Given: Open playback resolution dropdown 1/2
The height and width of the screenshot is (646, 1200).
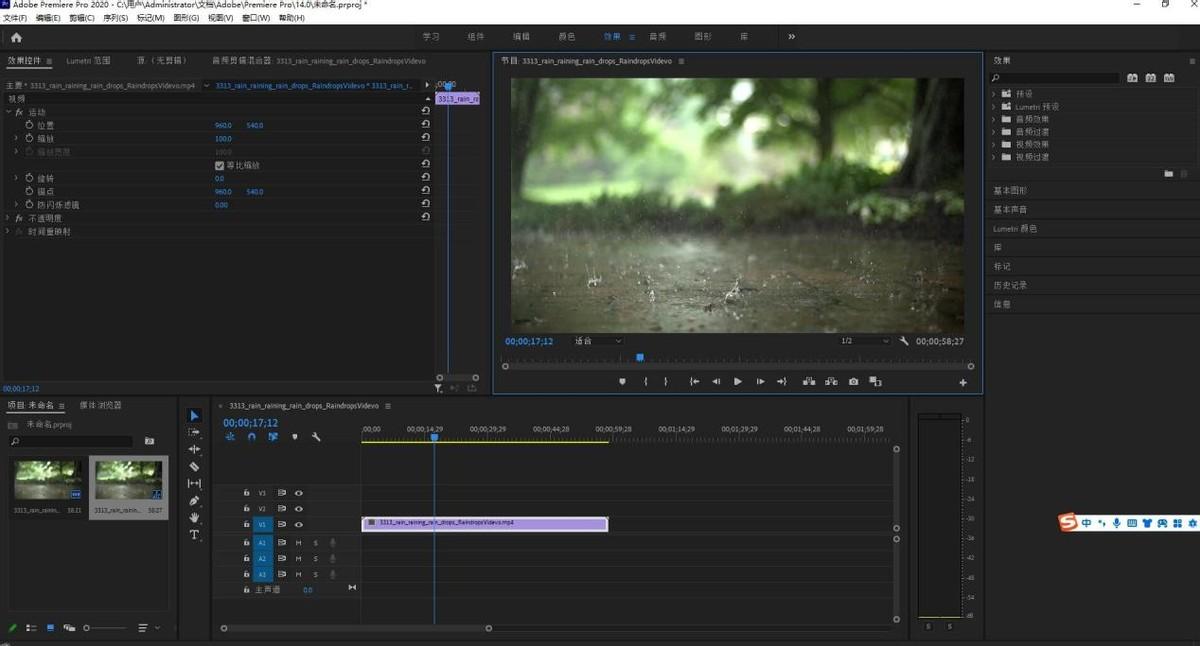Looking at the screenshot, I should click(864, 341).
